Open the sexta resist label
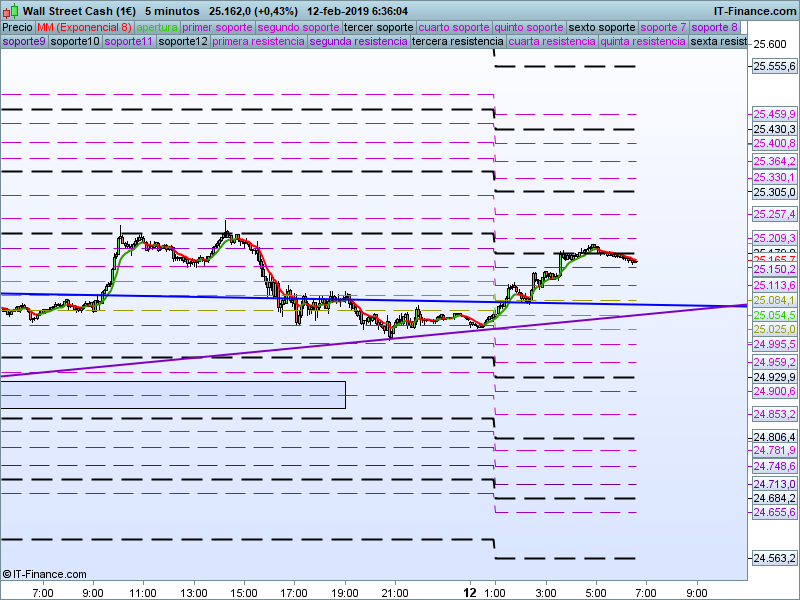This screenshot has width=800, height=600. (x=718, y=41)
